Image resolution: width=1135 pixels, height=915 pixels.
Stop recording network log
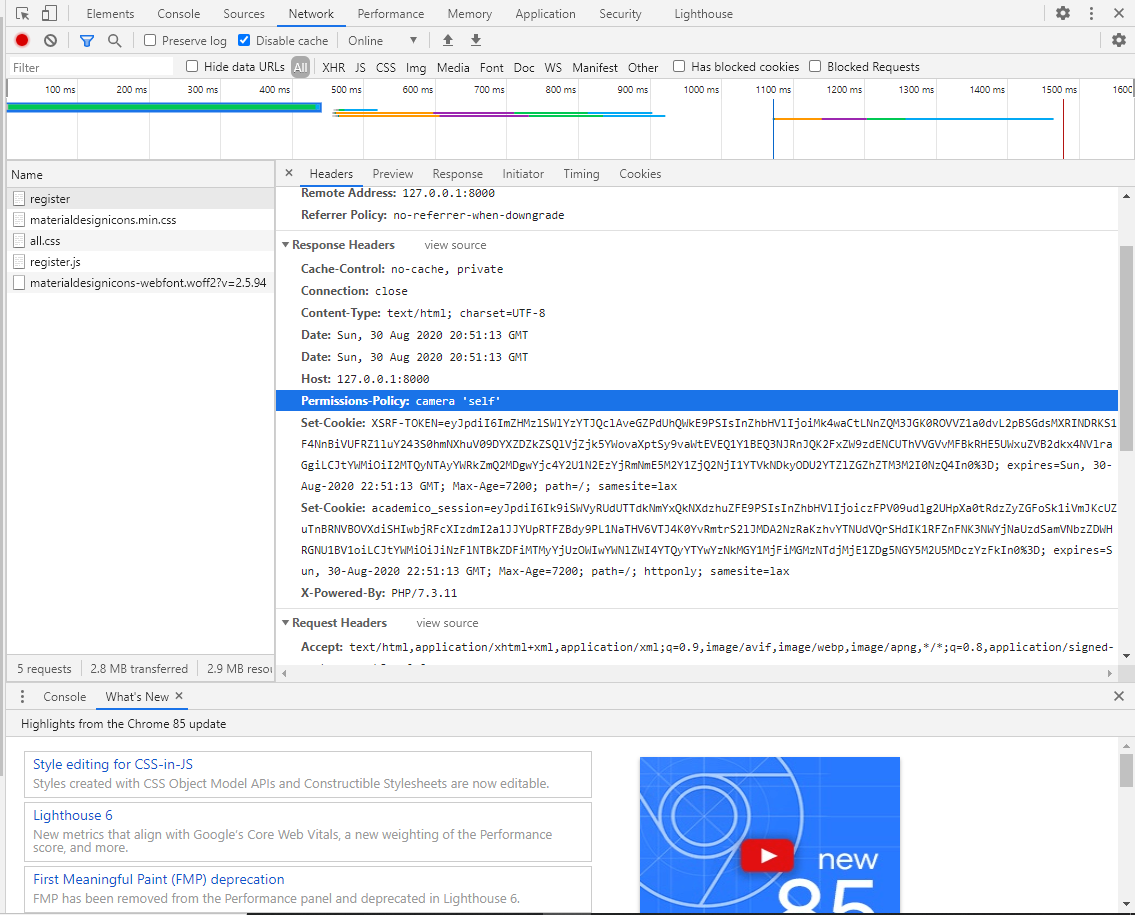[20, 40]
